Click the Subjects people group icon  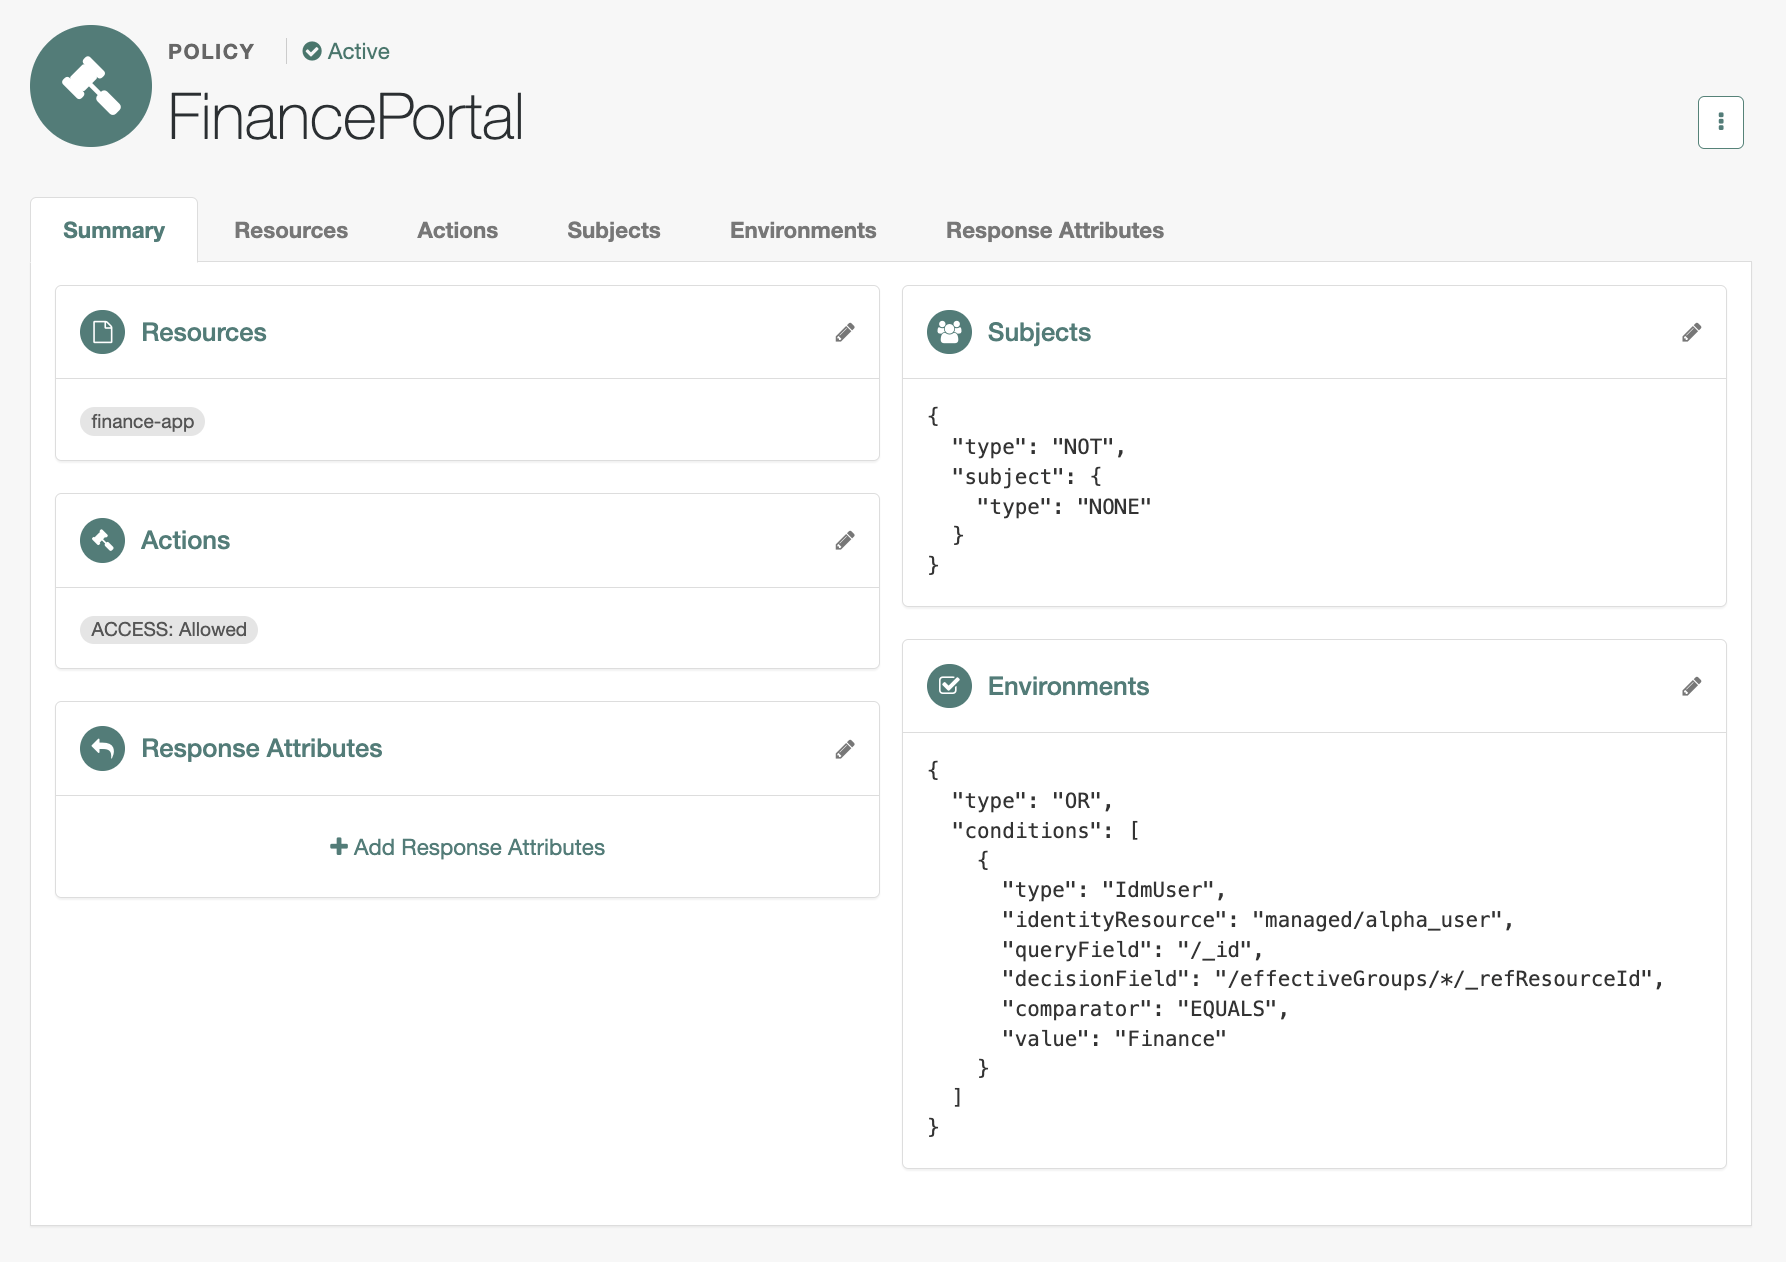click(949, 332)
